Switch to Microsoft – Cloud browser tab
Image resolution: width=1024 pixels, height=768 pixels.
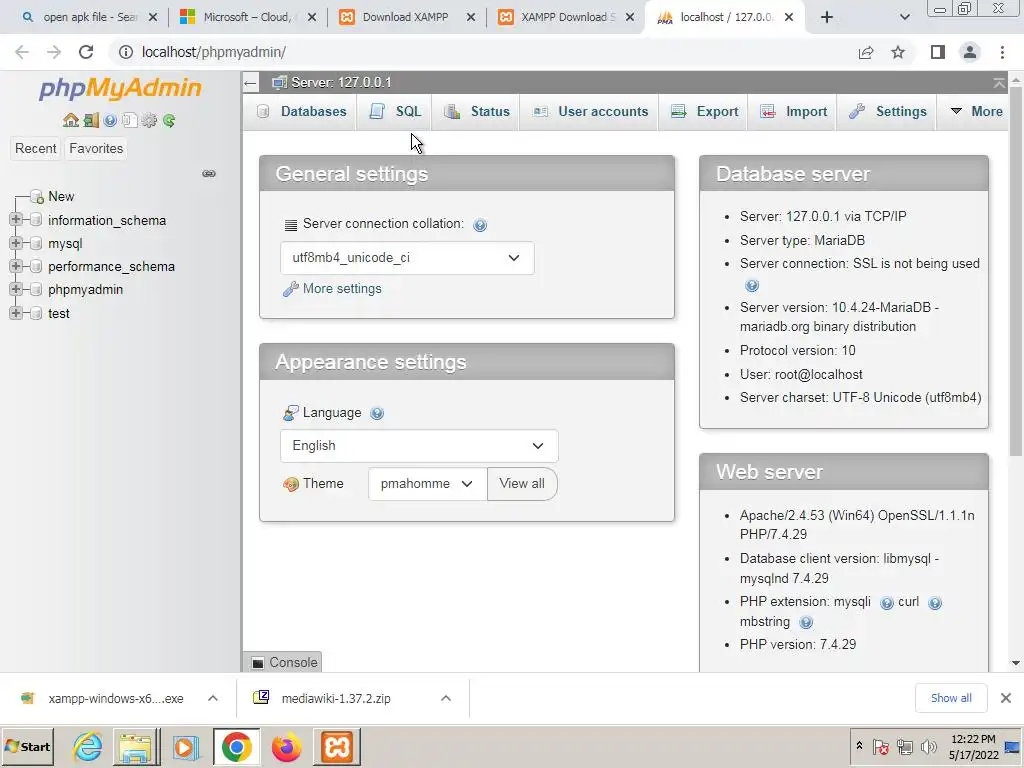coord(246,18)
